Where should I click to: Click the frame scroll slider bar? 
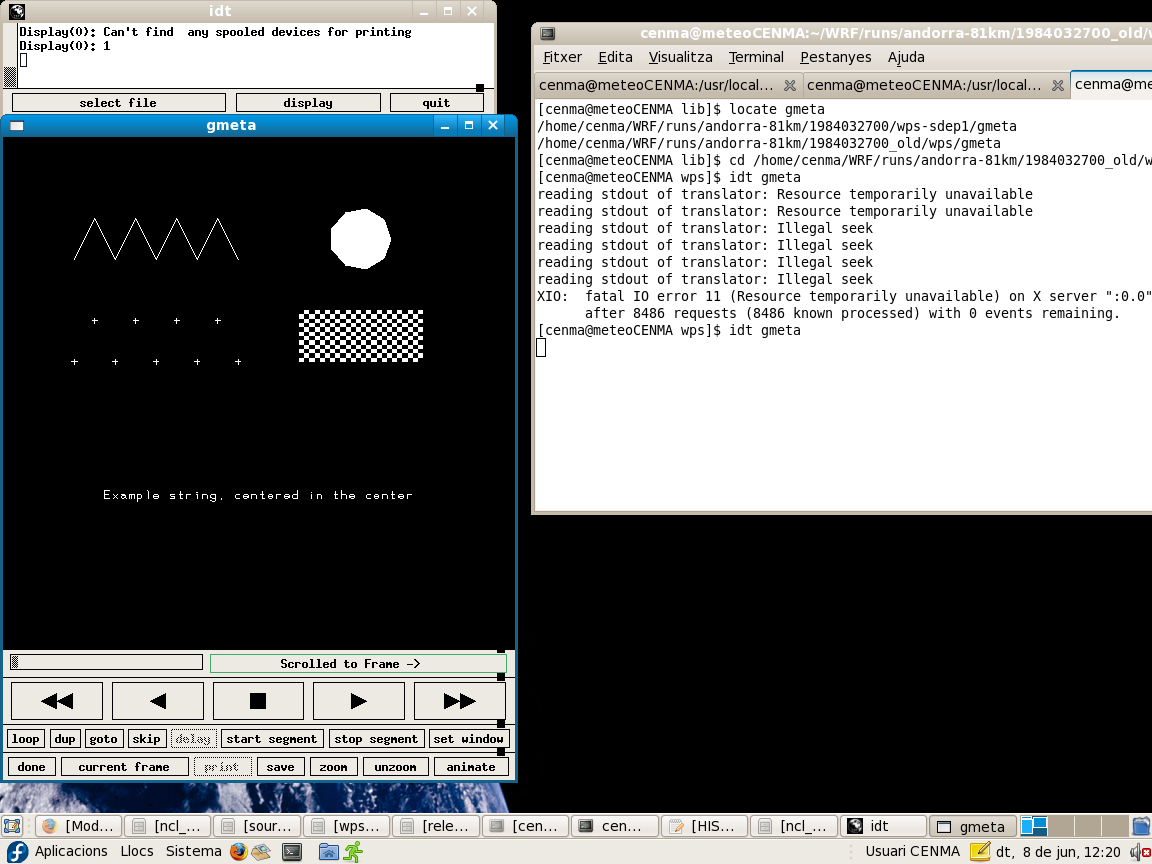click(106, 662)
